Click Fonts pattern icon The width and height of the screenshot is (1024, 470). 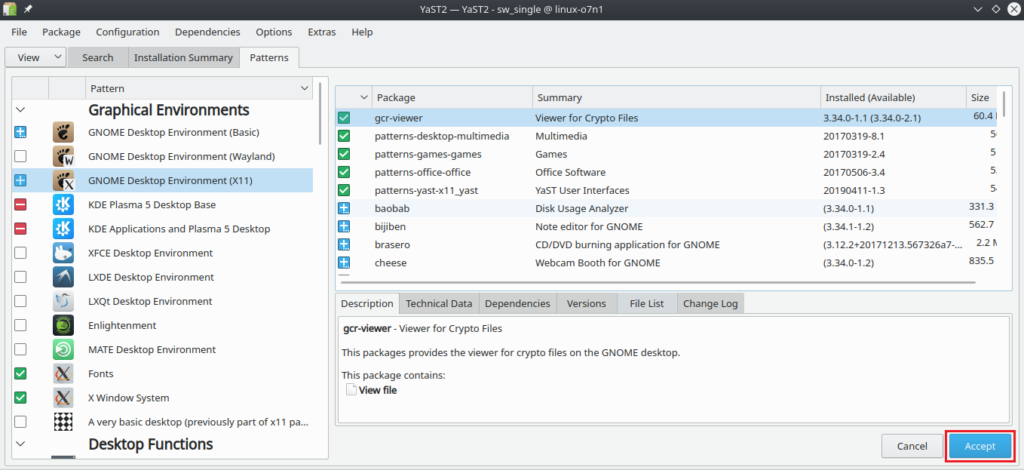coord(63,374)
